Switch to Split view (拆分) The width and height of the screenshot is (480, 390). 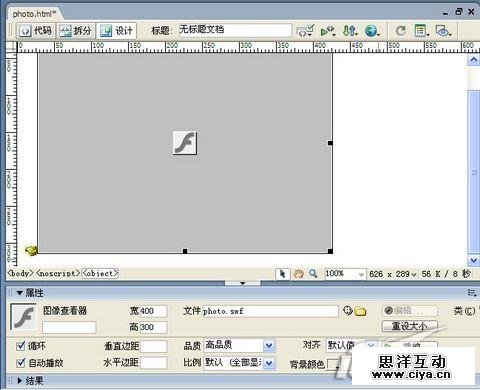[x=76, y=31]
